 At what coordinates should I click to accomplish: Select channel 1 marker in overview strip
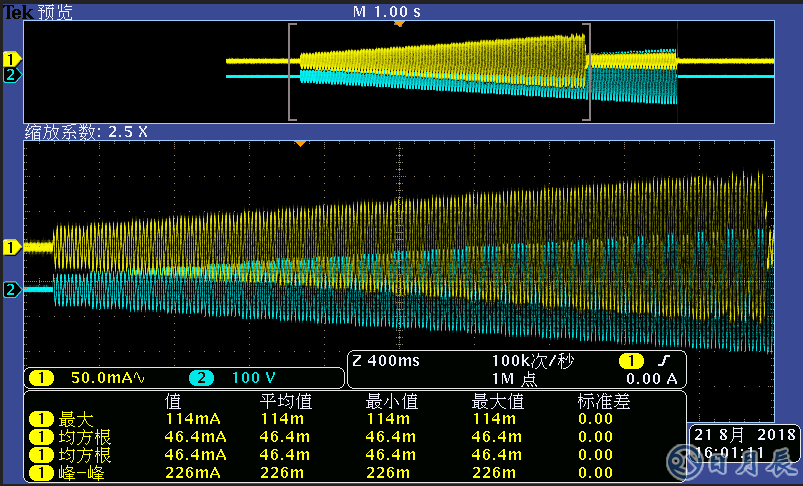[11, 59]
